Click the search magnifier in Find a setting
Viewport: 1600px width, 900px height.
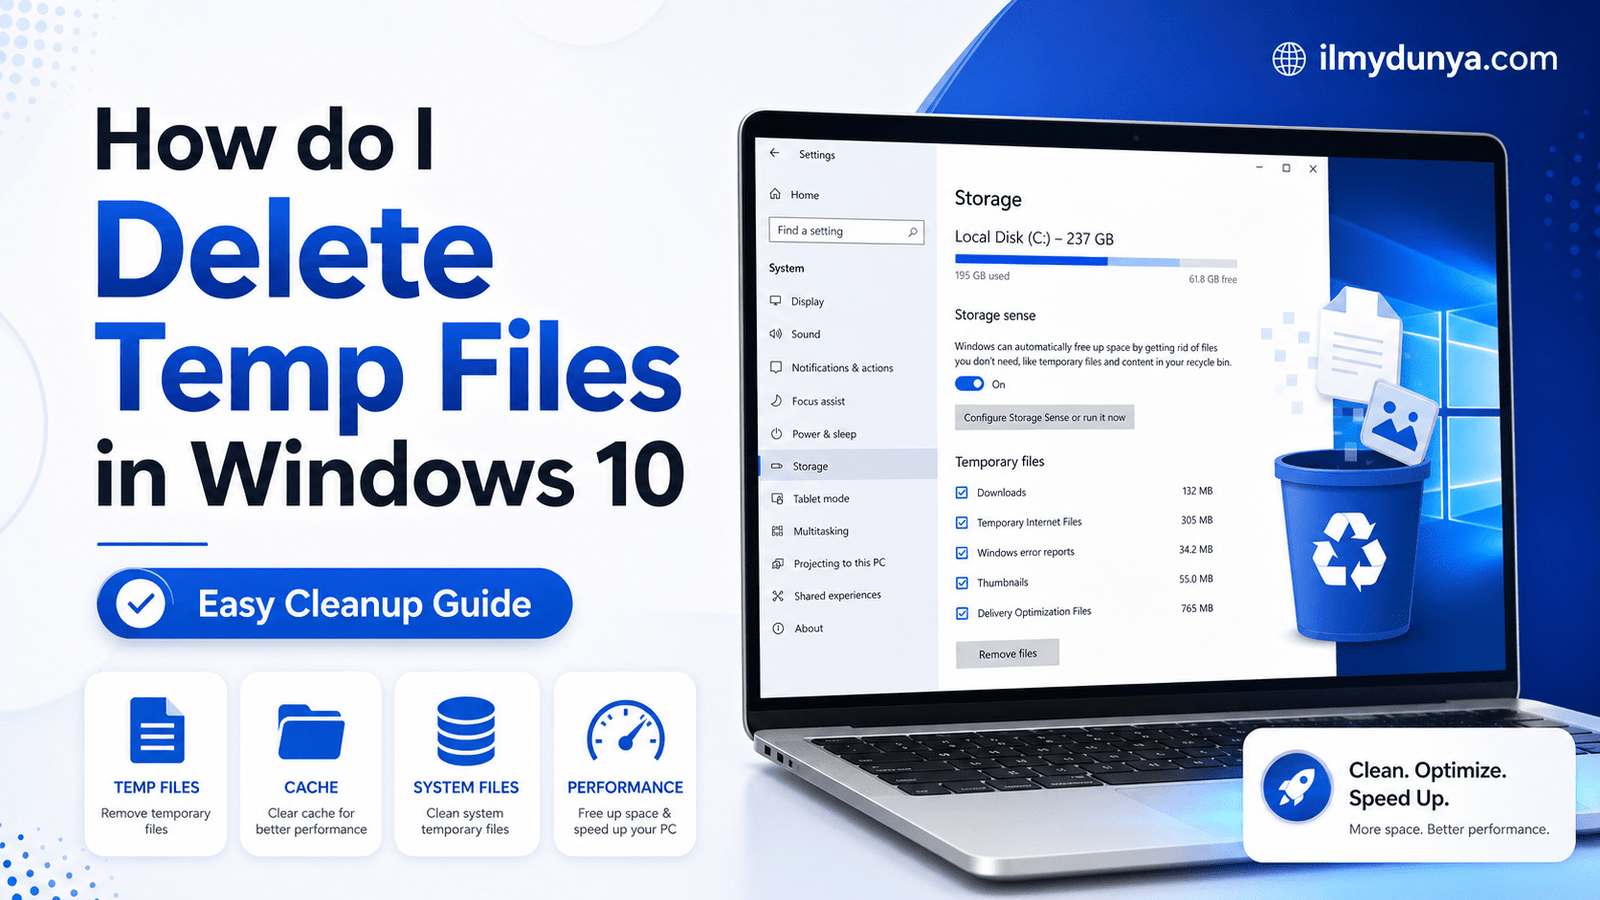(x=912, y=232)
